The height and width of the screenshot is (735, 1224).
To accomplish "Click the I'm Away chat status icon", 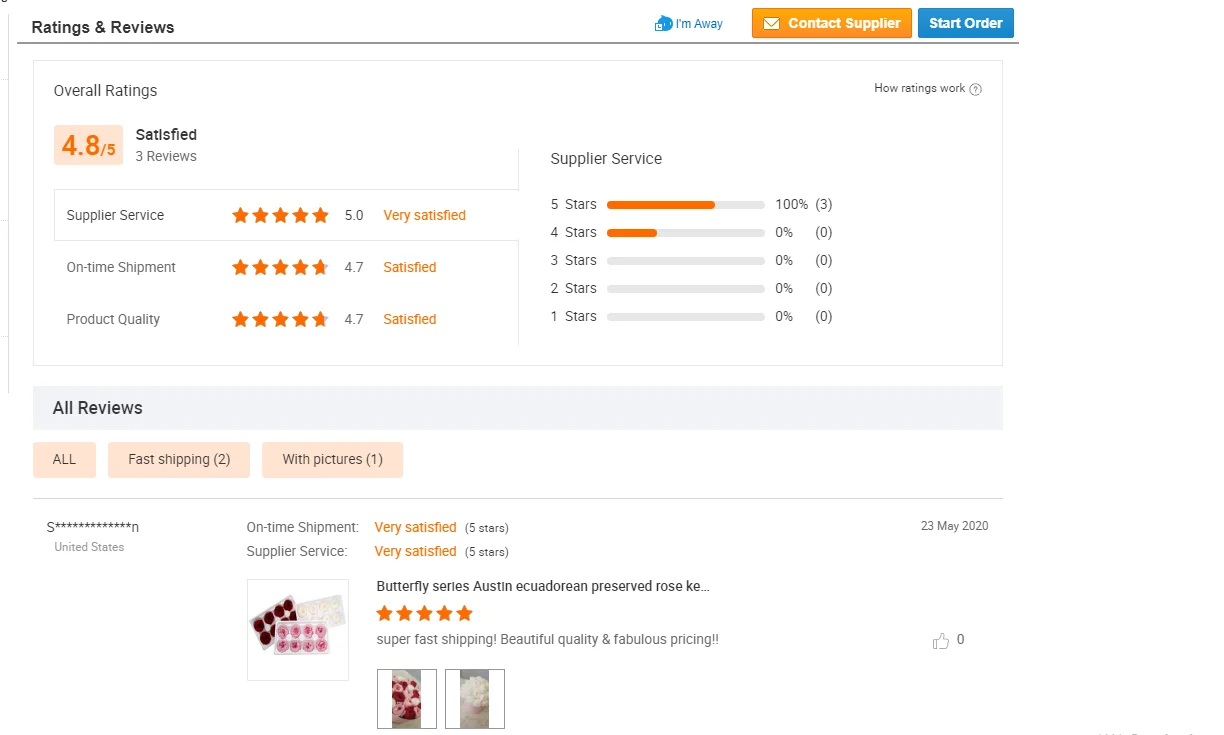I will [663, 24].
